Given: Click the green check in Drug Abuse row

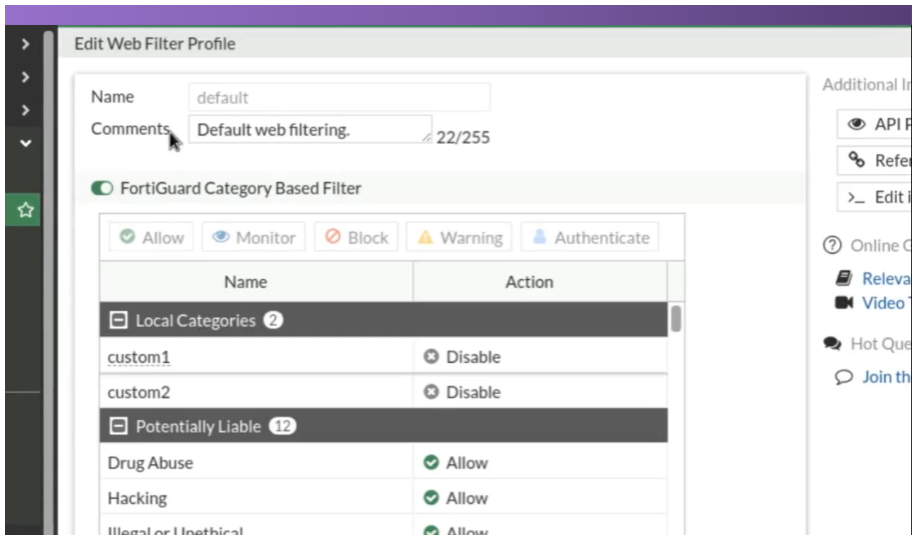Looking at the screenshot, I should (x=431, y=462).
